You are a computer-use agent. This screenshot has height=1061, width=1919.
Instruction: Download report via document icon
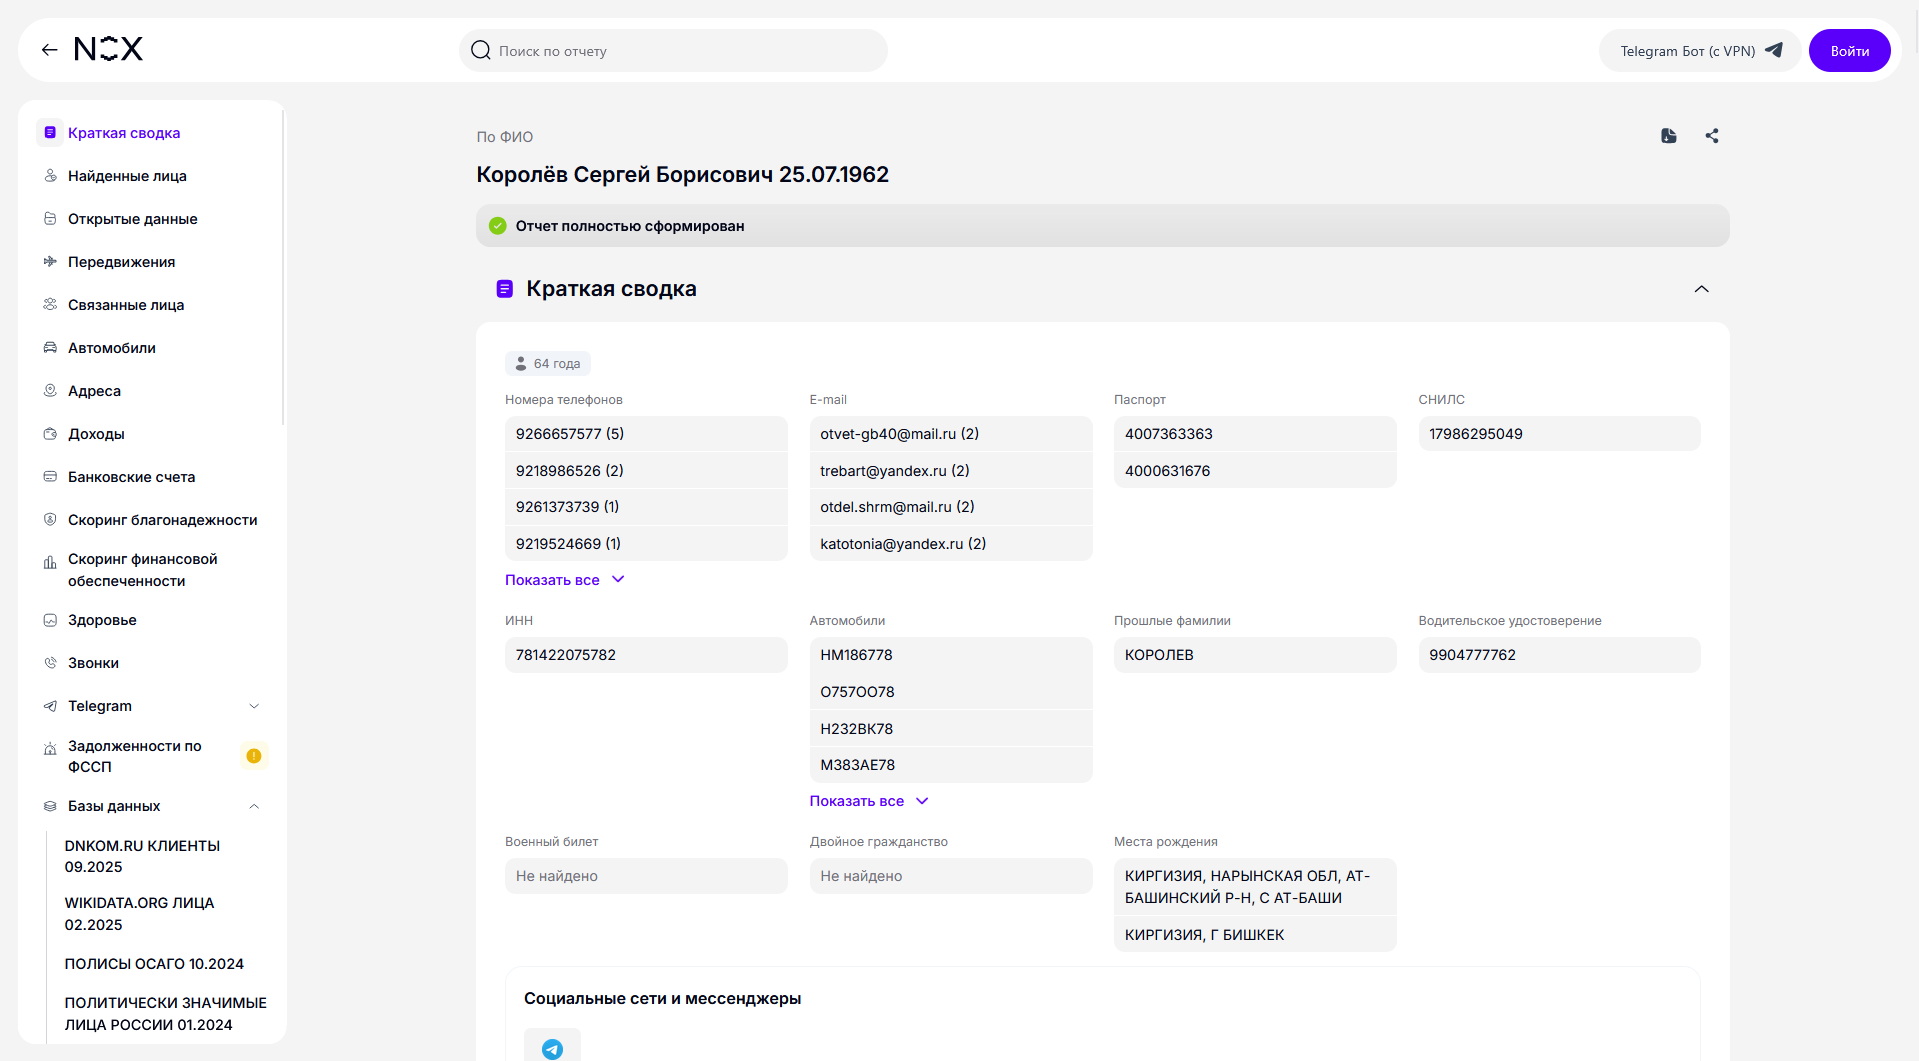(1669, 136)
